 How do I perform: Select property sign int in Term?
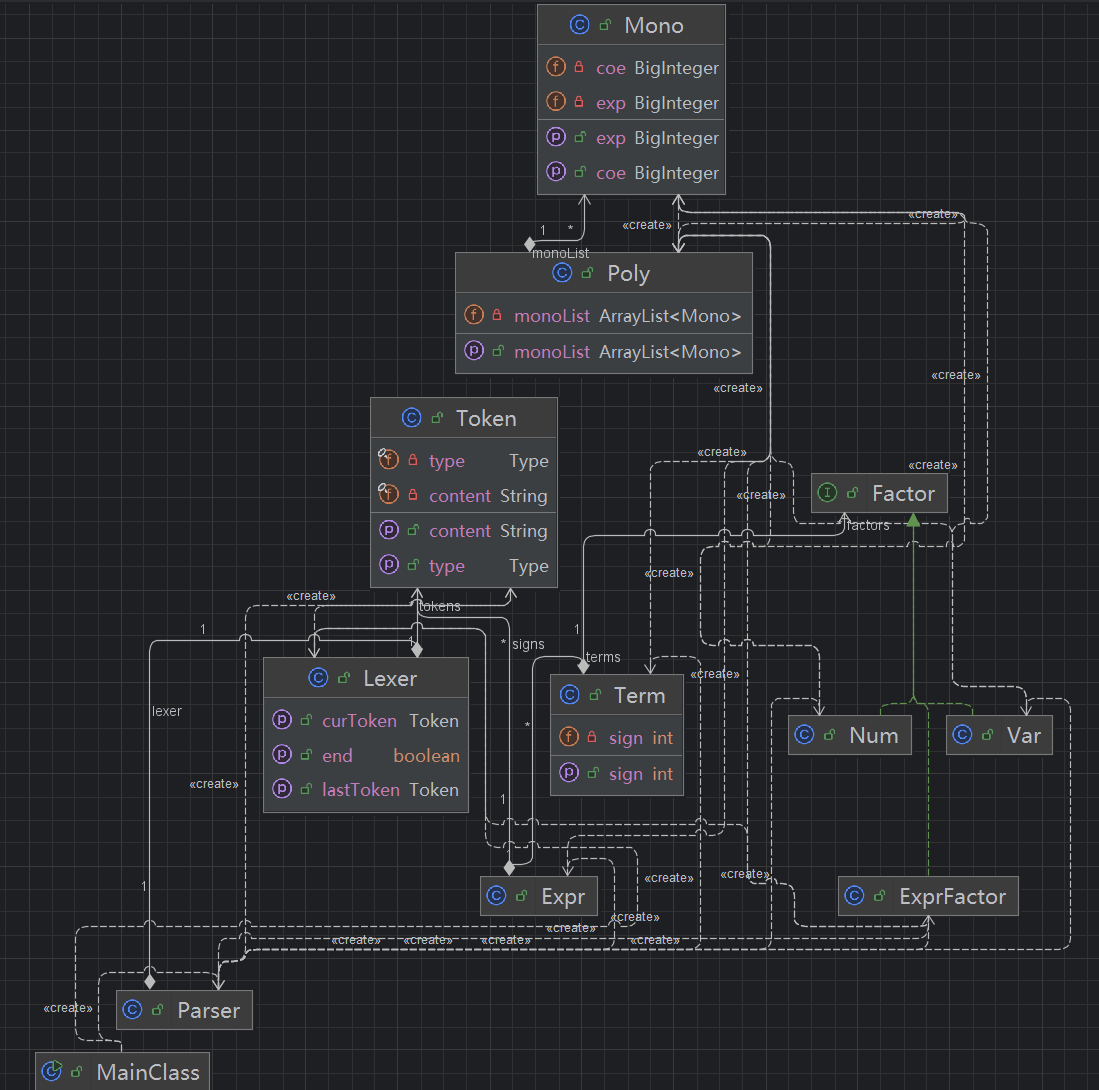[x=616, y=774]
